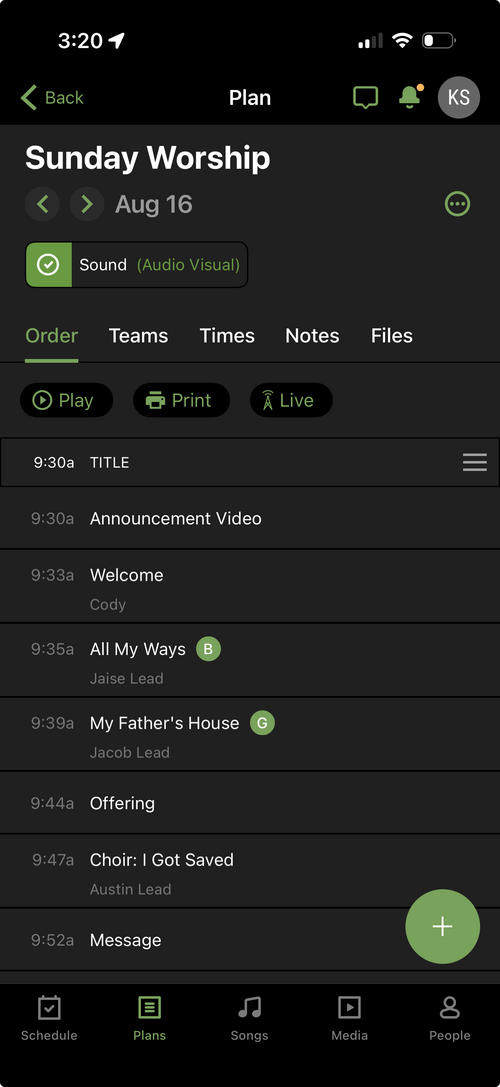This screenshot has height=1087, width=500.
Task: Select the B key badge on All My Ways
Action: coord(208,649)
